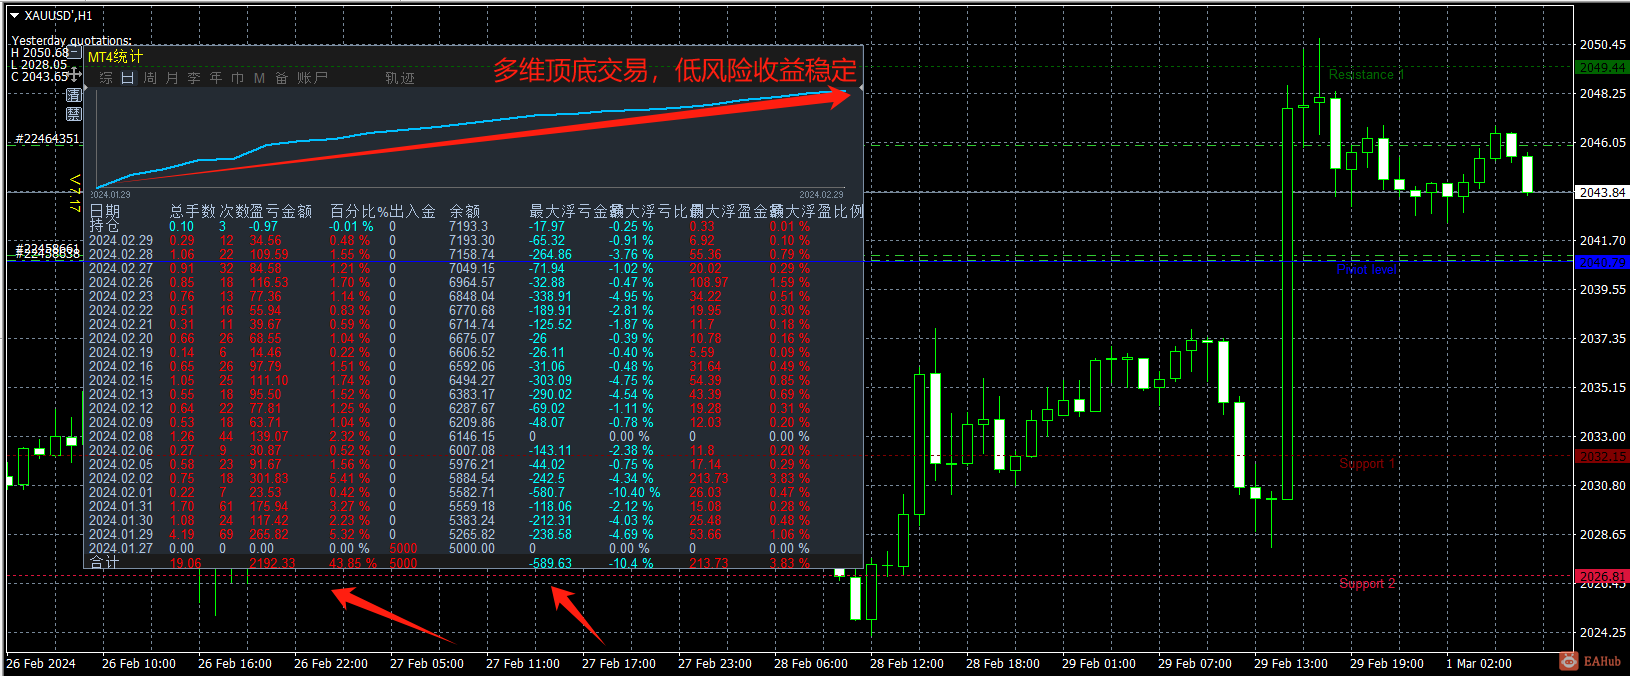1630x676 pixels.
Task: Click the -10.40 % floating loss cell
Action: click(x=634, y=492)
